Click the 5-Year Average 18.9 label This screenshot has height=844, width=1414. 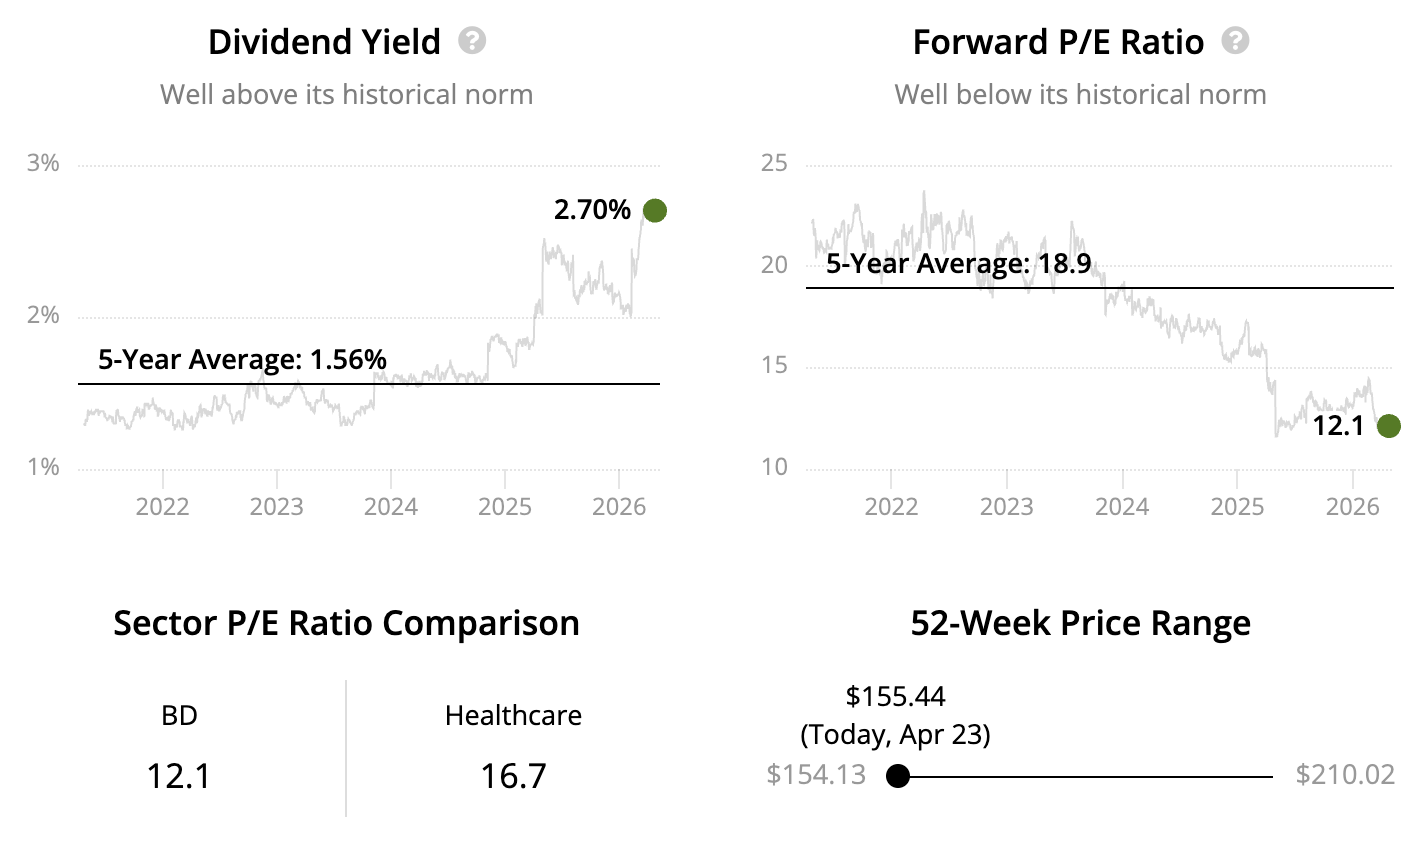click(x=958, y=265)
